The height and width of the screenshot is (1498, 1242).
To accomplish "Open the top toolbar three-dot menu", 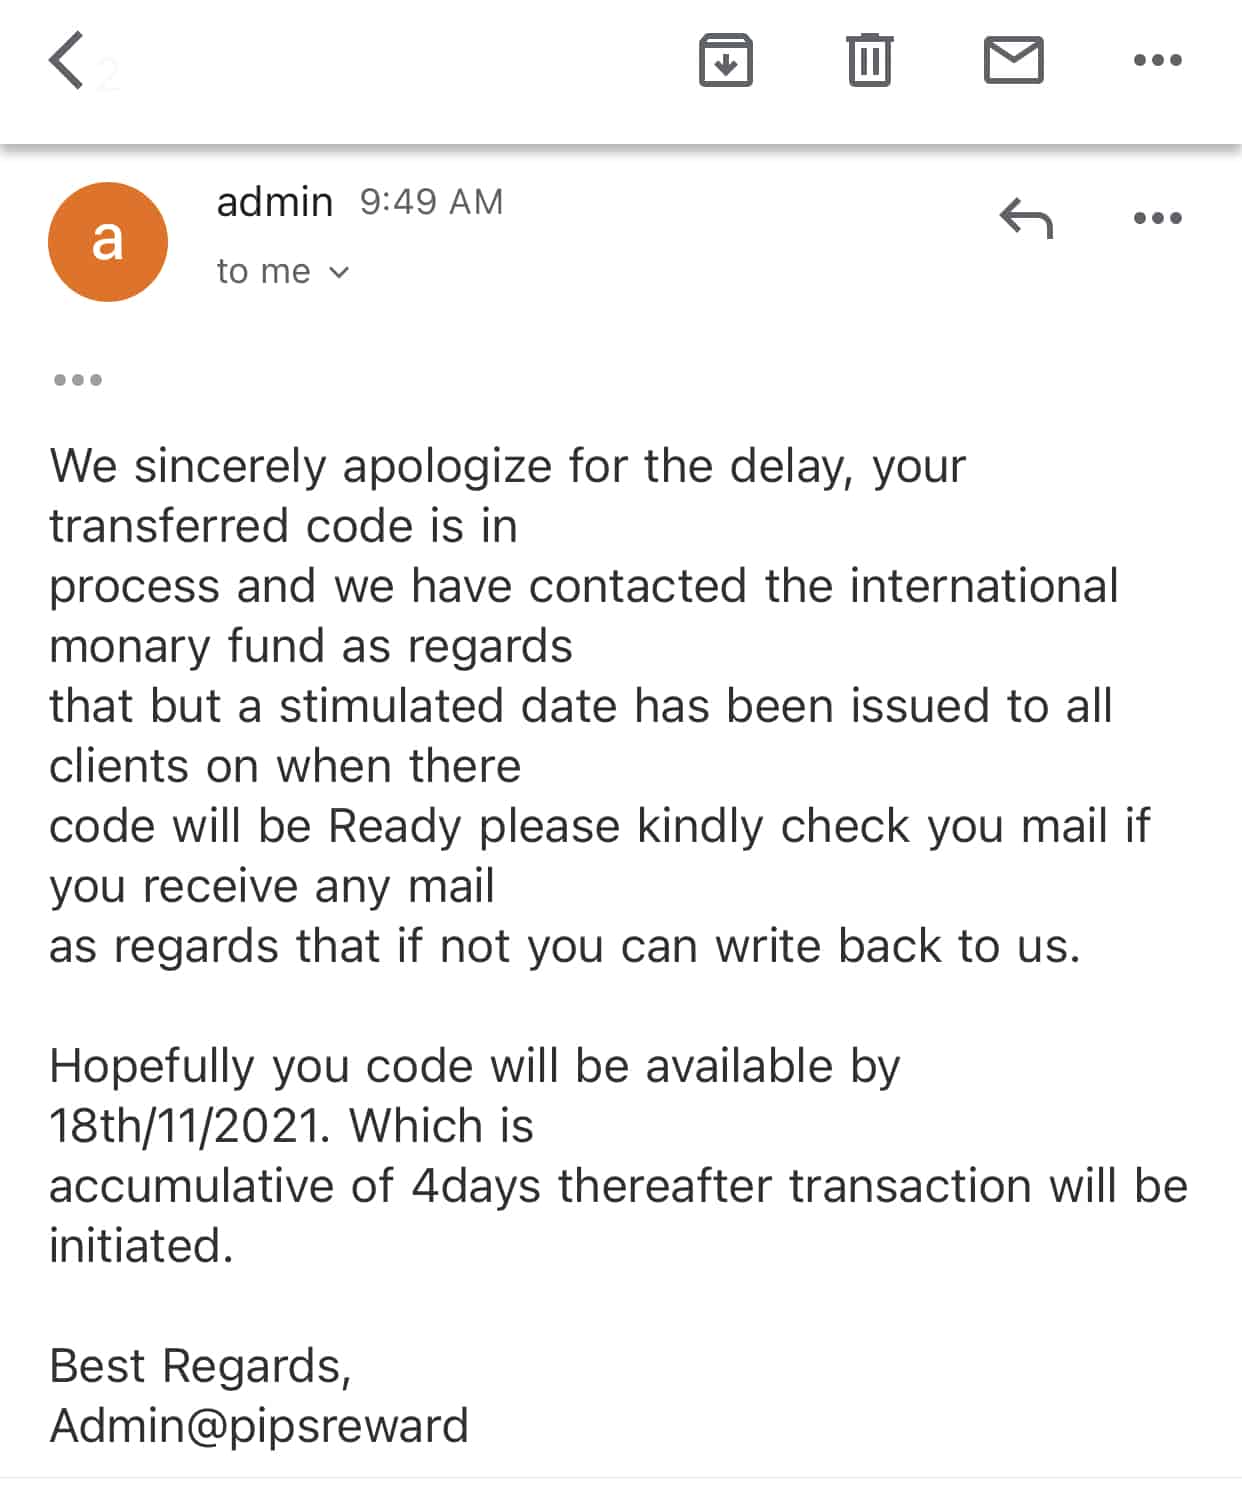I will (1157, 60).
